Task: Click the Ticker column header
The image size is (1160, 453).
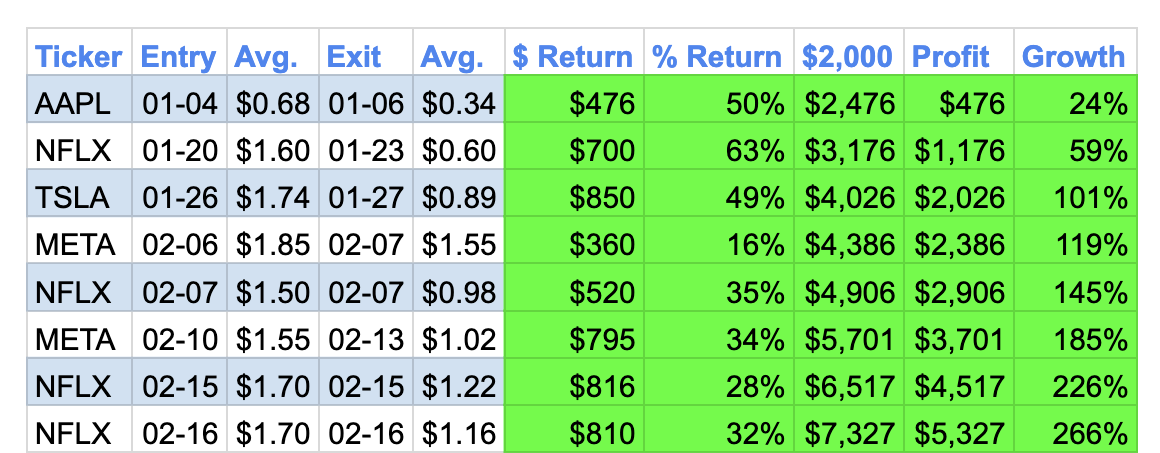Action: point(79,56)
